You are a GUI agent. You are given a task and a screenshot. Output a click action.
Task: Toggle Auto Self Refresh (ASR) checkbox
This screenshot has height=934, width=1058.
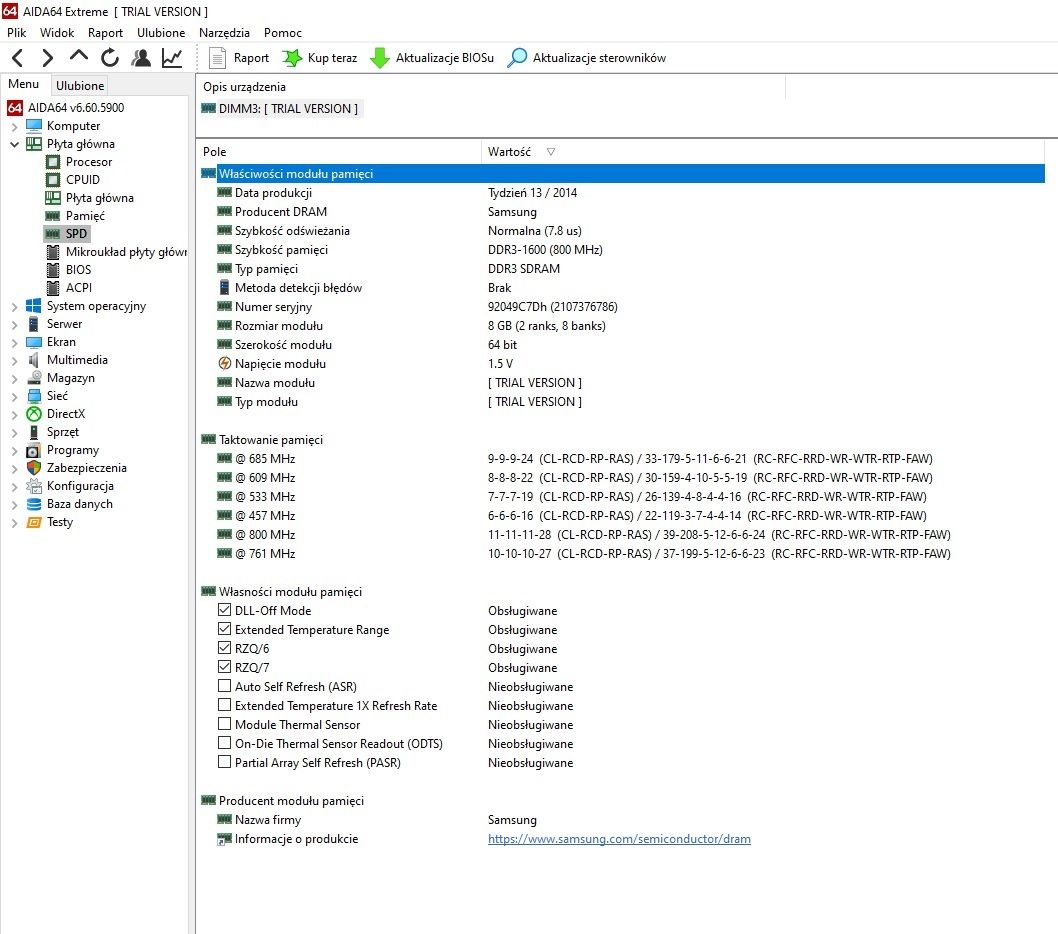click(225, 686)
